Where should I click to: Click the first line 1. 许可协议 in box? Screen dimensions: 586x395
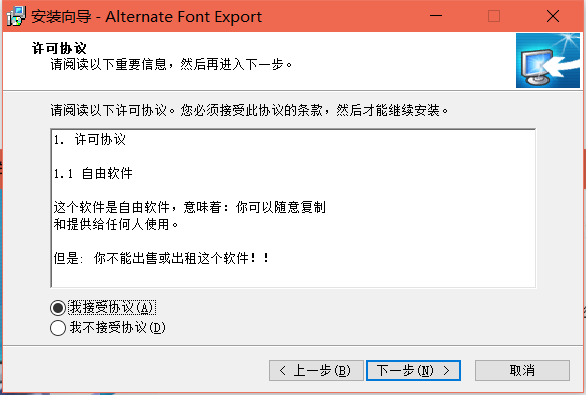(90, 139)
